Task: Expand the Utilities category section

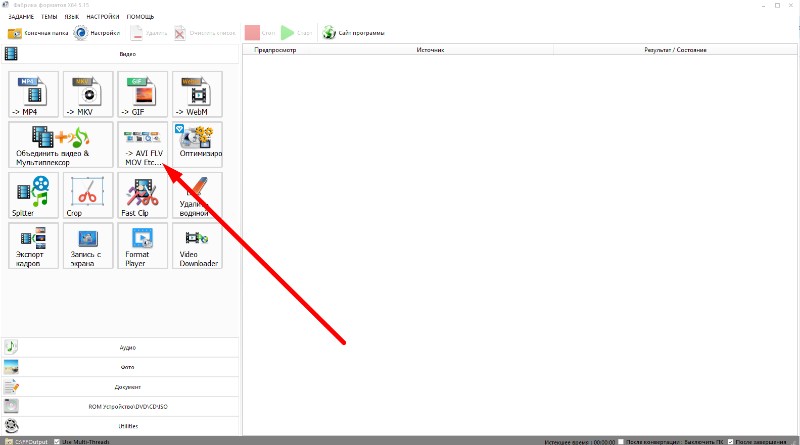Action: [x=120, y=426]
